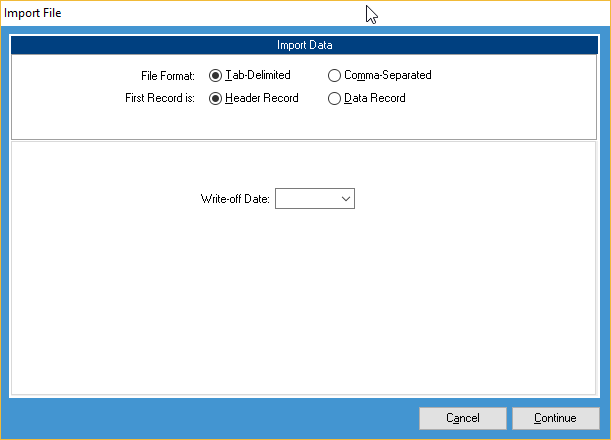The height and width of the screenshot is (440, 611).
Task: Choose Comma-Separated file format option
Action: [x=334, y=75]
